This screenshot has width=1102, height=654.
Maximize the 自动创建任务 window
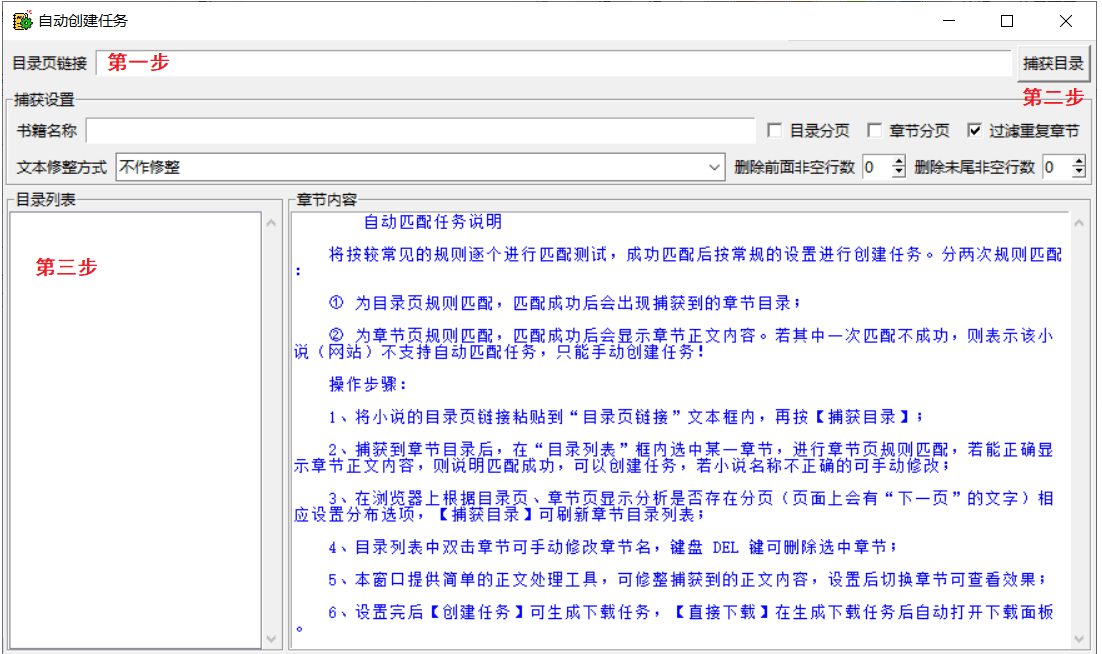click(x=1007, y=21)
